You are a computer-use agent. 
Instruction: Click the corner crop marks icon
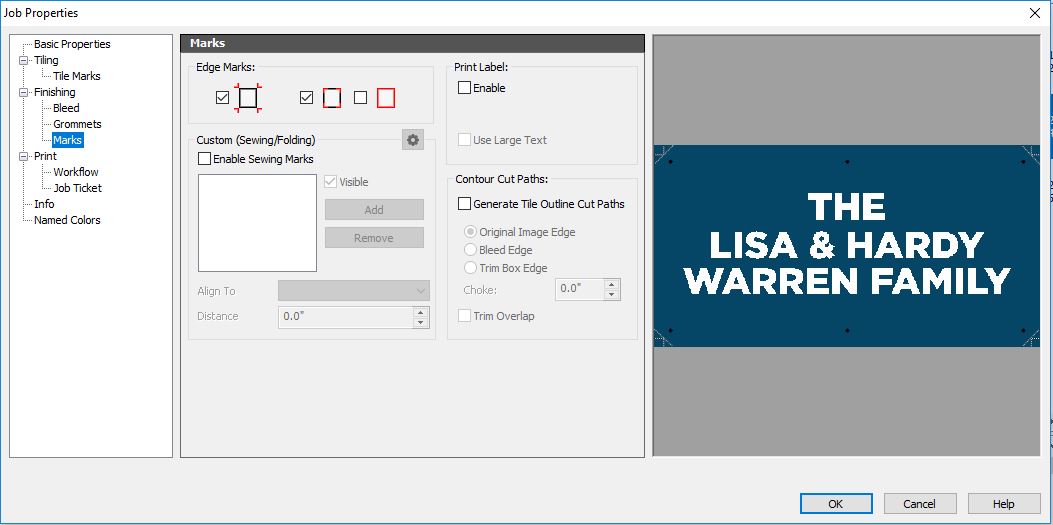pyautogui.click(x=248, y=97)
